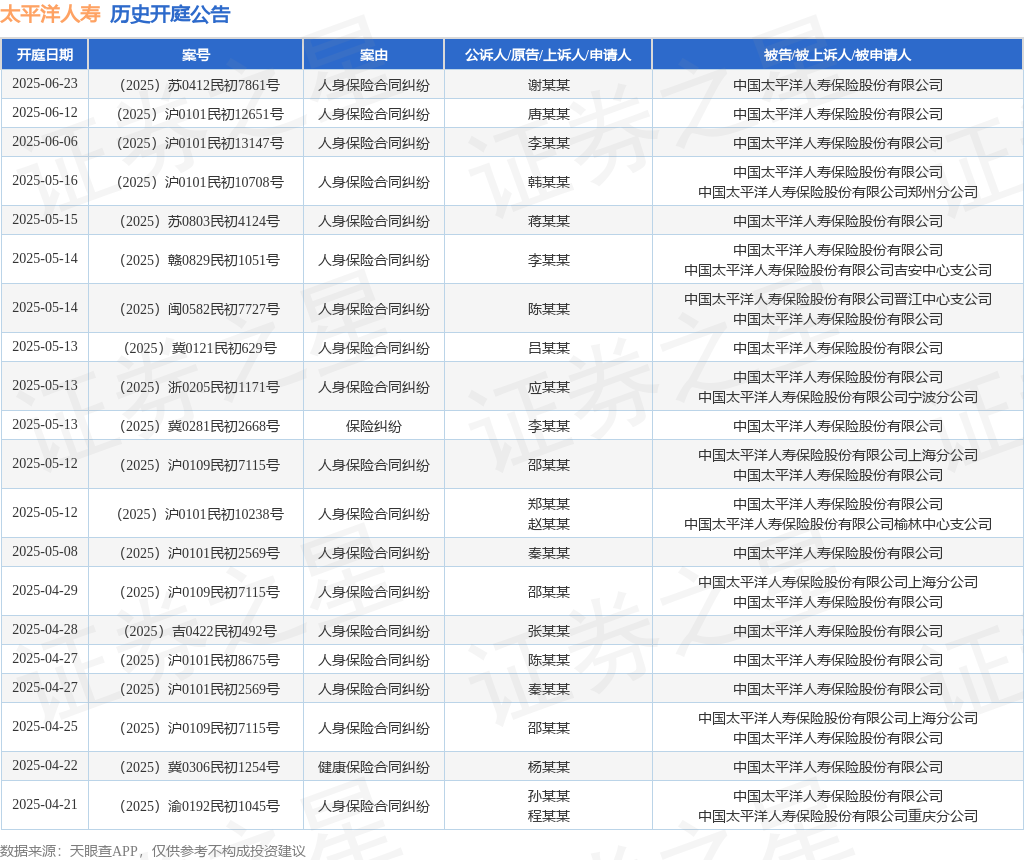The height and width of the screenshot is (860, 1024).
Task: Click defendant 榆林中心支公司 entry
Action: (x=838, y=524)
